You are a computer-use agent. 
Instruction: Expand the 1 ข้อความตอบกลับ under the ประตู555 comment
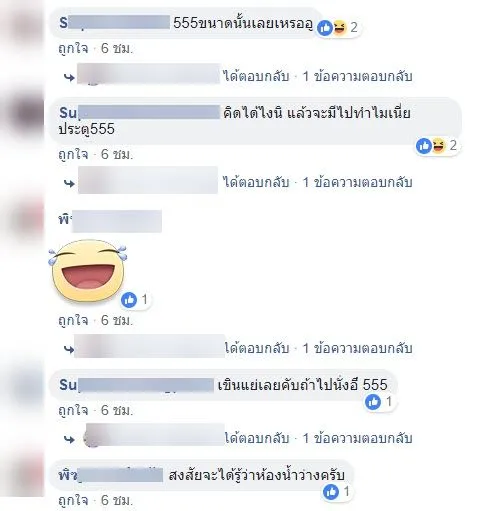(357, 182)
